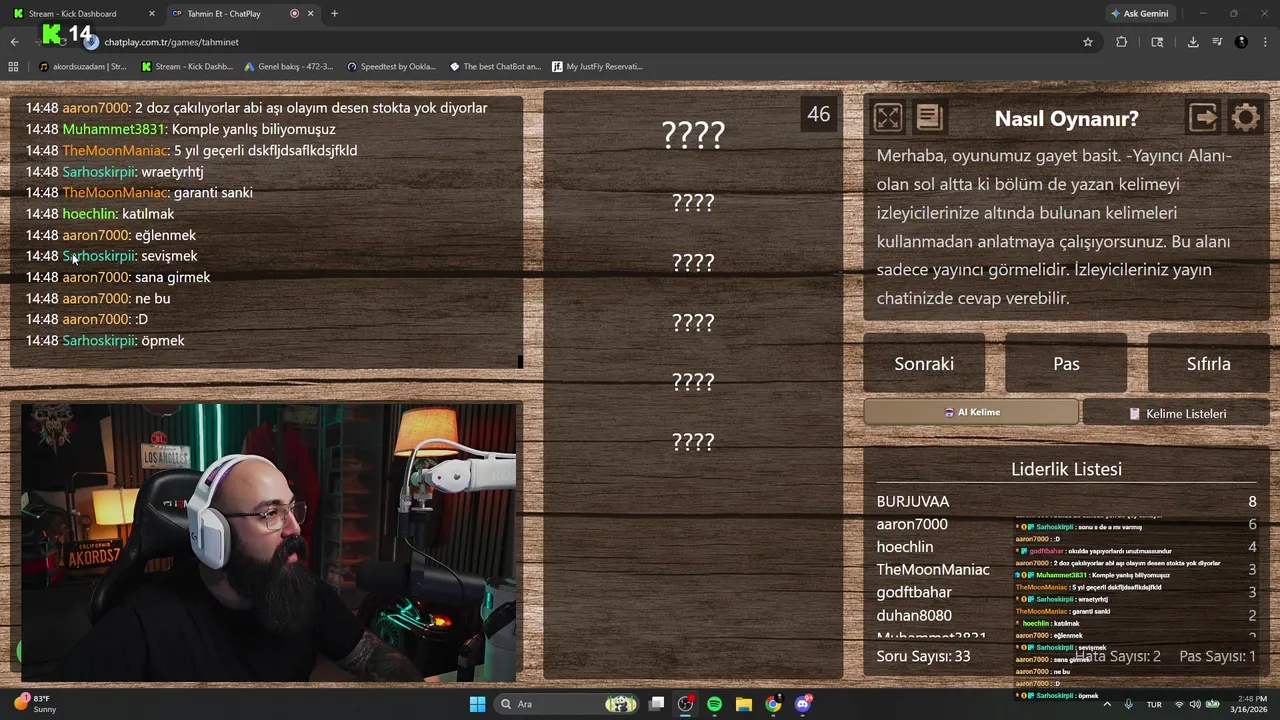Open Chrome profile avatar
Screen dimensions: 1280x720
click(x=1241, y=42)
